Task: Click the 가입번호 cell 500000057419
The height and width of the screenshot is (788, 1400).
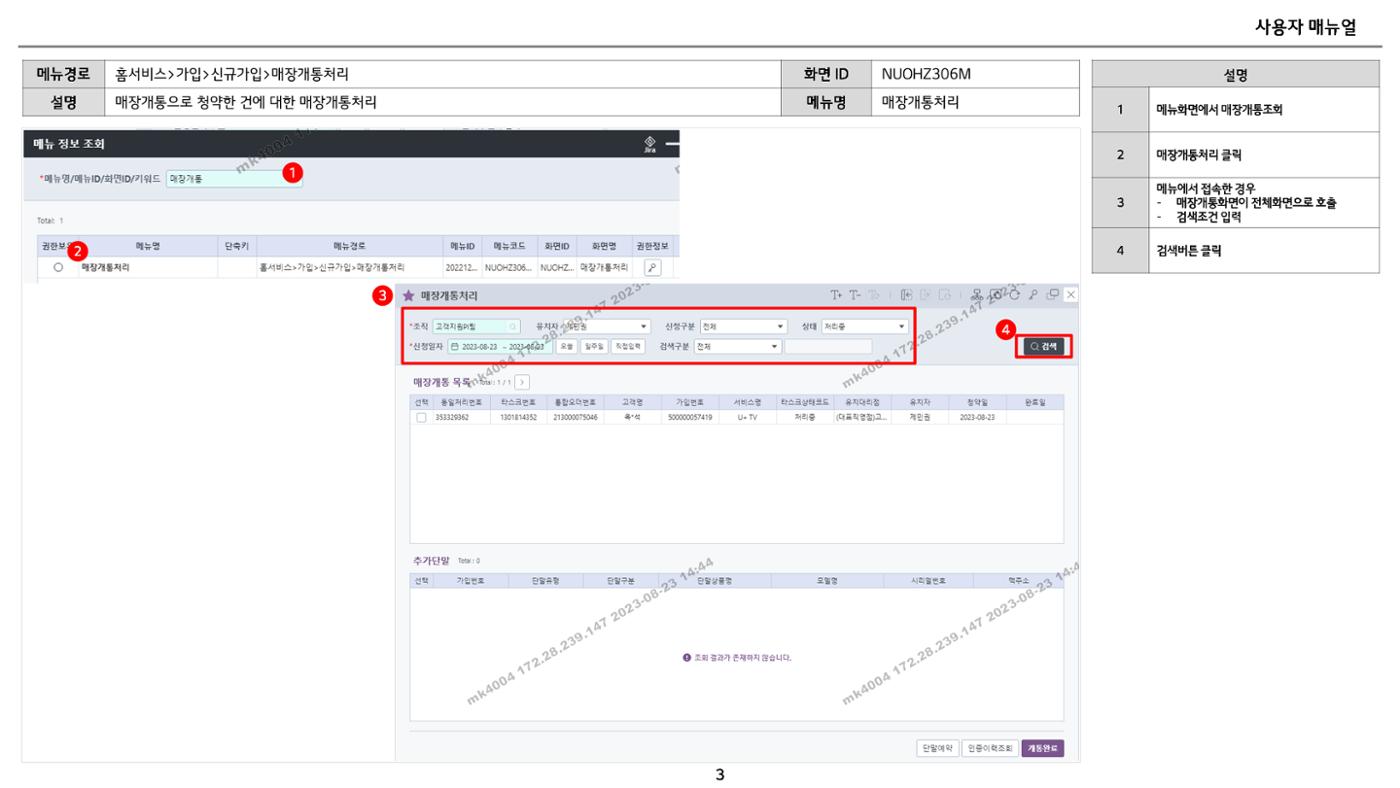Action: [690, 418]
